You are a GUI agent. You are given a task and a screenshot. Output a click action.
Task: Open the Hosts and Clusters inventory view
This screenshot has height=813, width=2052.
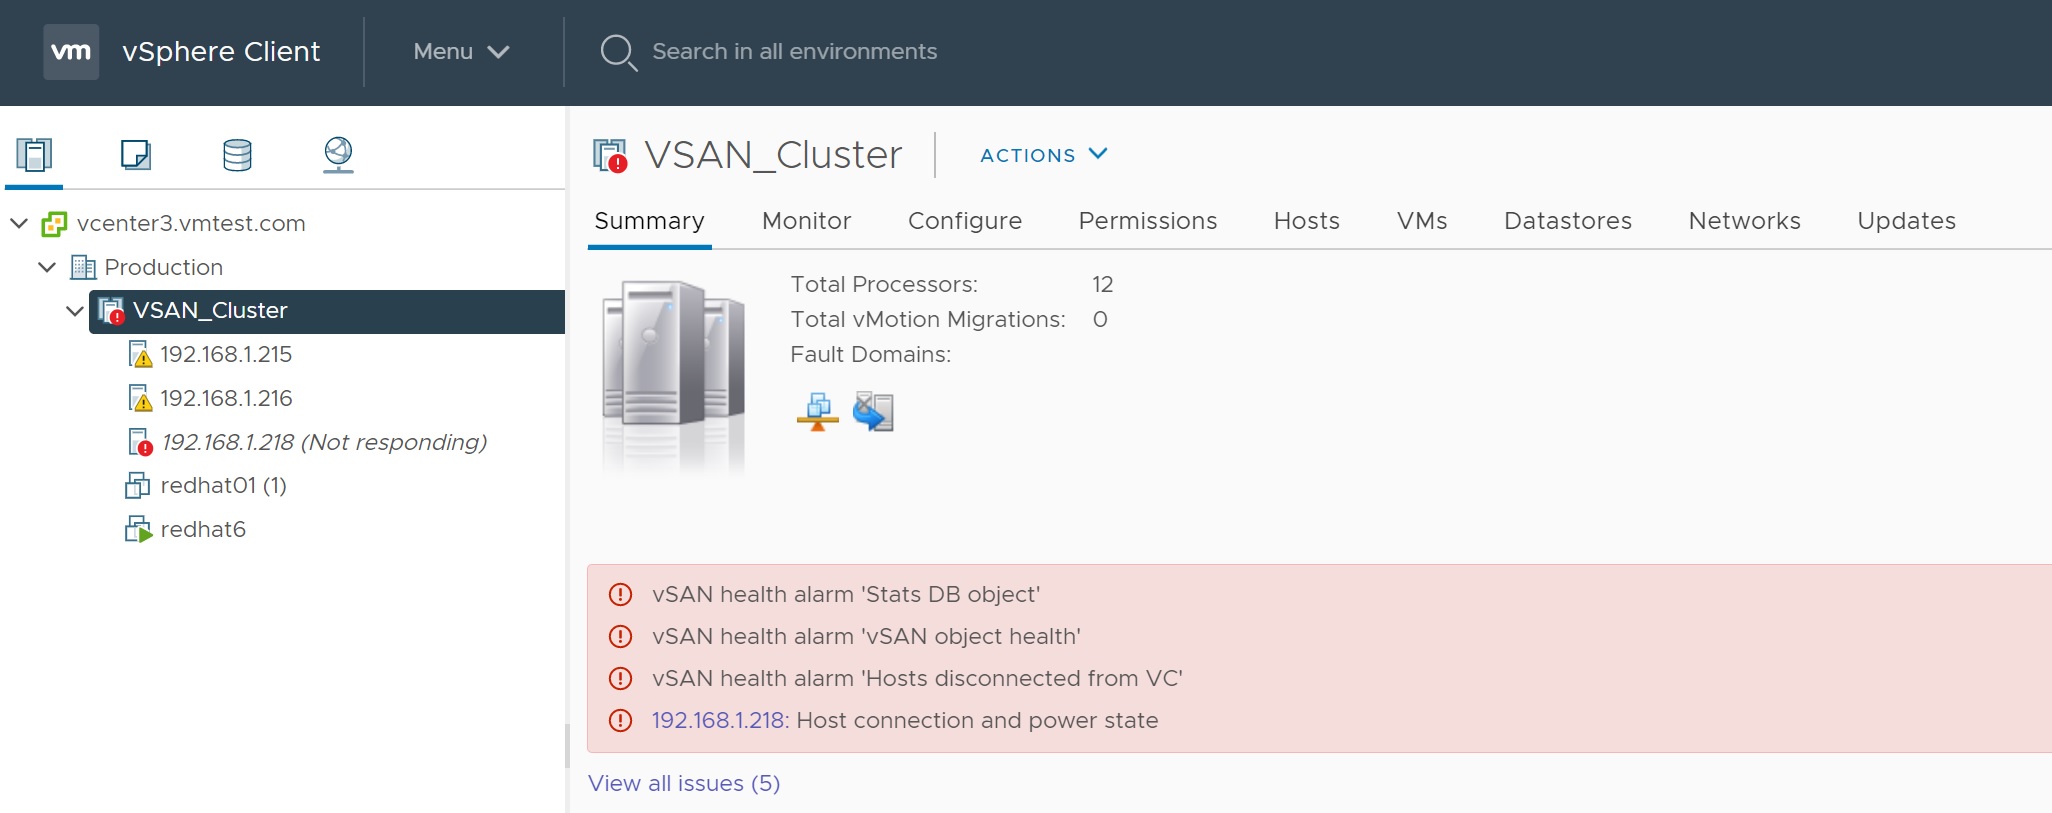(x=34, y=155)
